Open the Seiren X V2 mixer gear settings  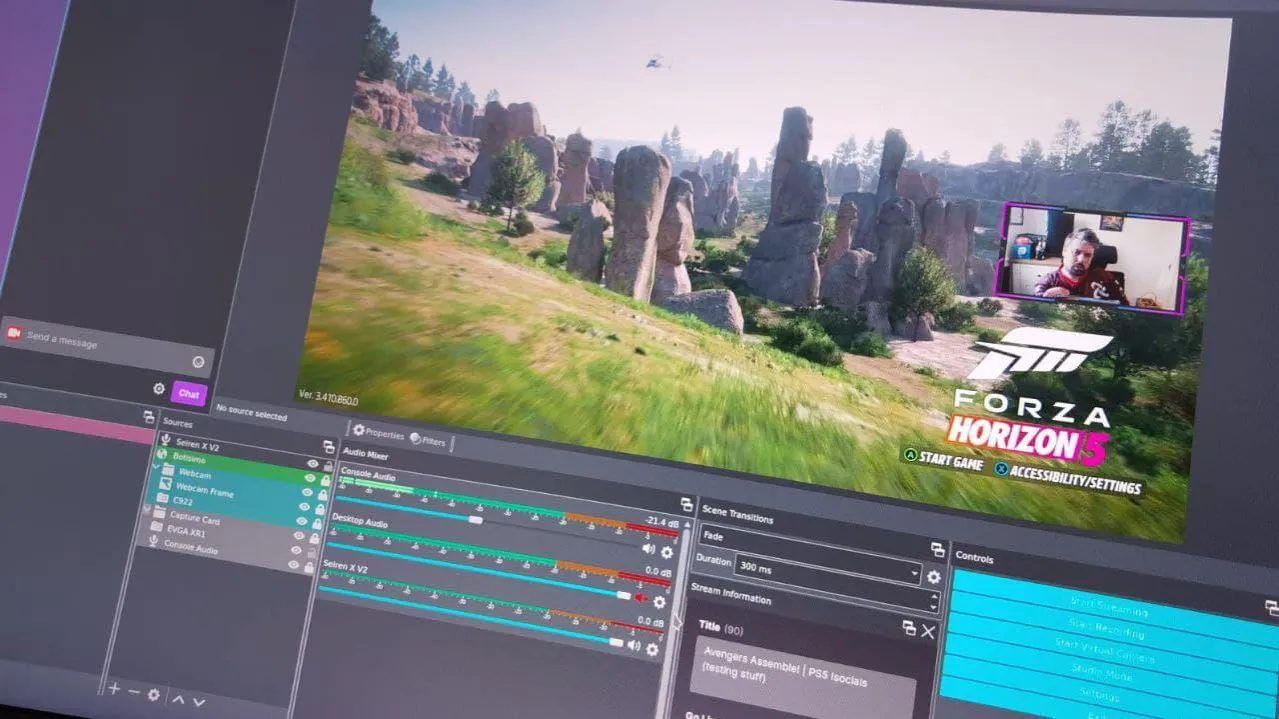click(x=652, y=648)
